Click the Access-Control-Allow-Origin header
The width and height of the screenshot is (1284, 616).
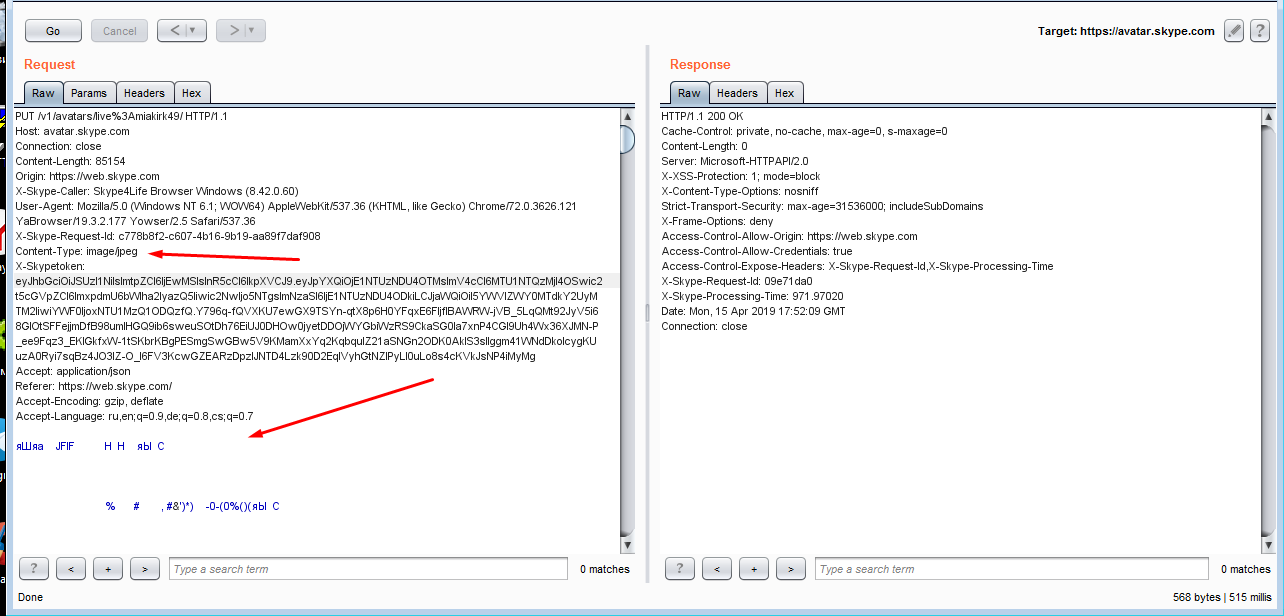(789, 236)
